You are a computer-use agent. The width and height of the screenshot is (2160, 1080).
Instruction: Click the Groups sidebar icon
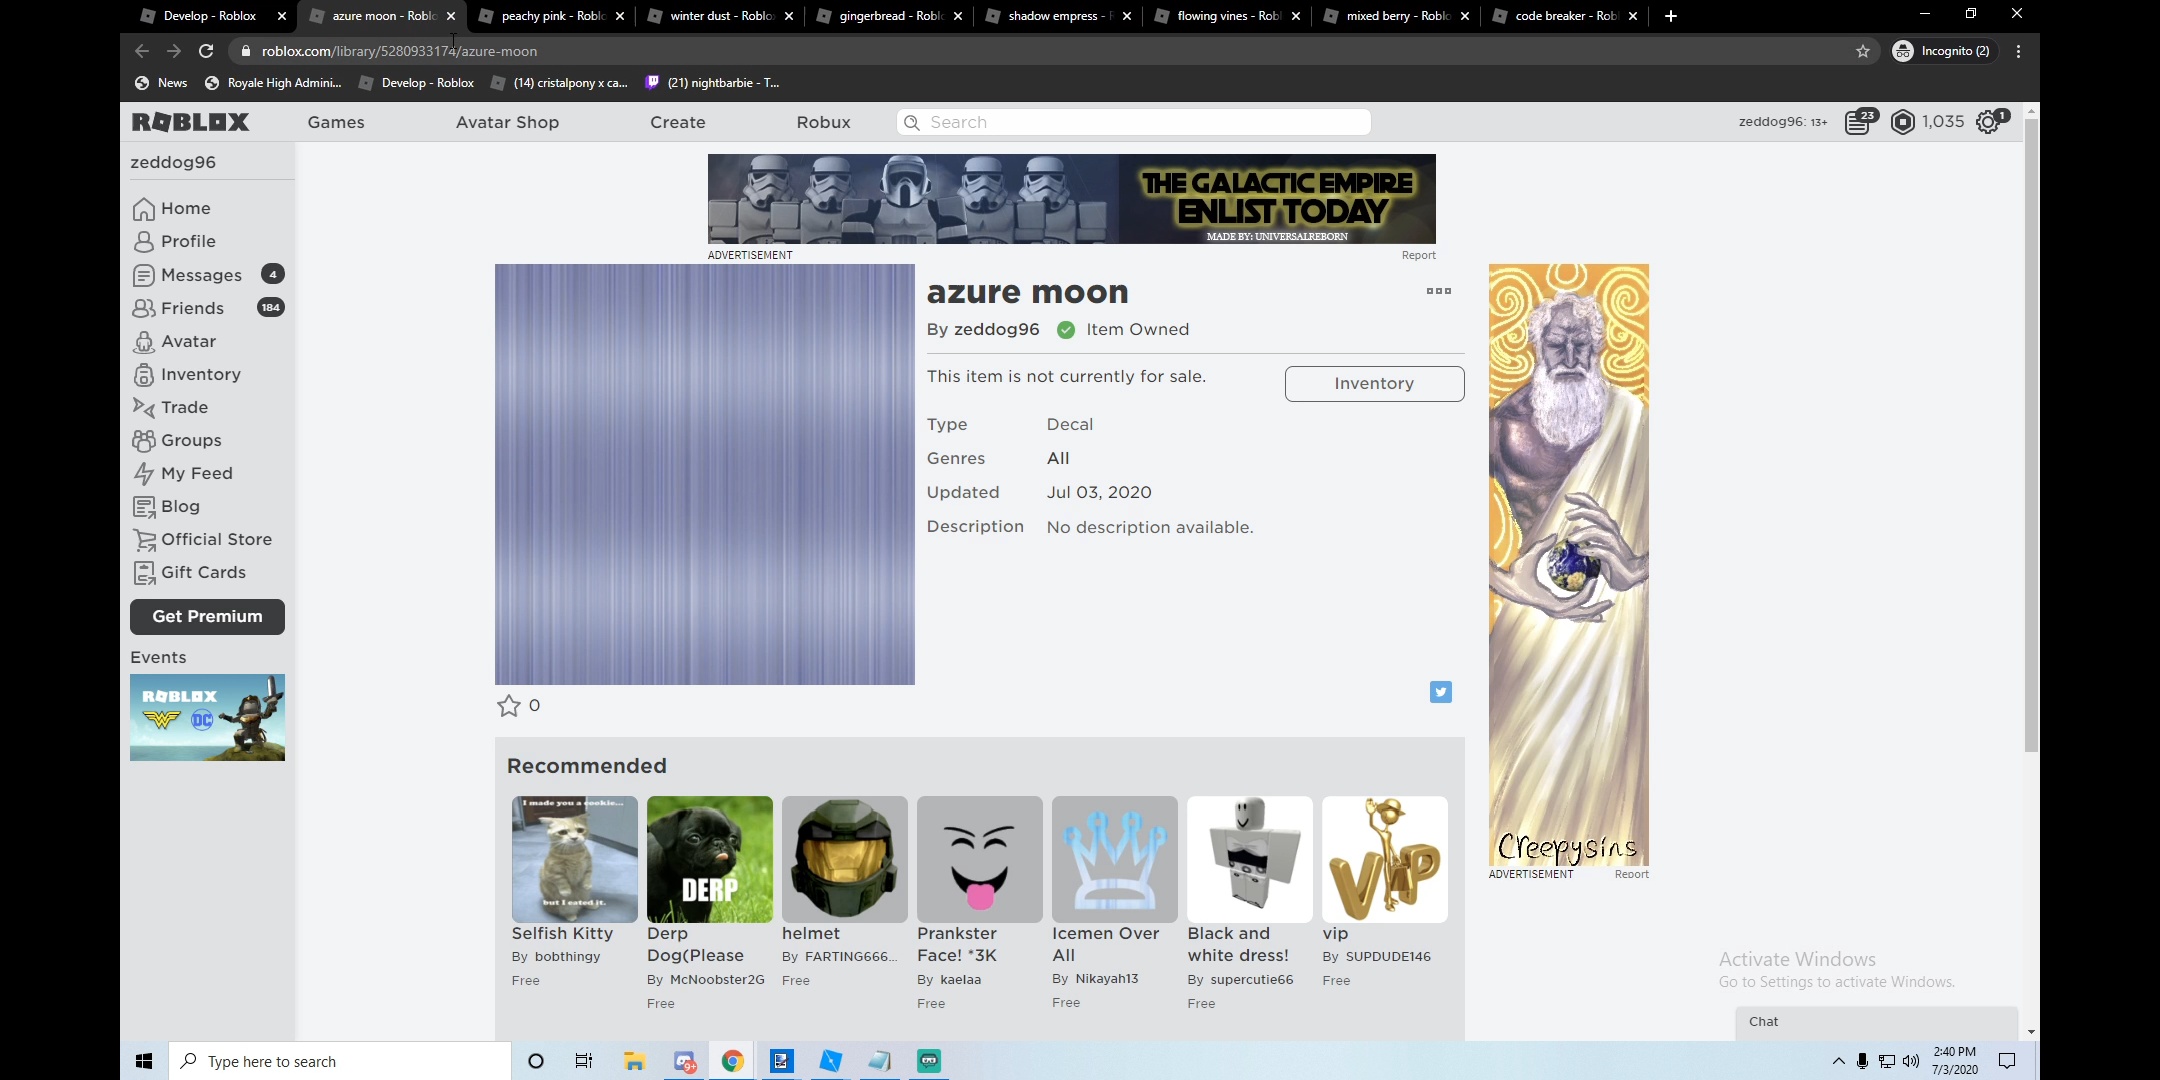(145, 439)
